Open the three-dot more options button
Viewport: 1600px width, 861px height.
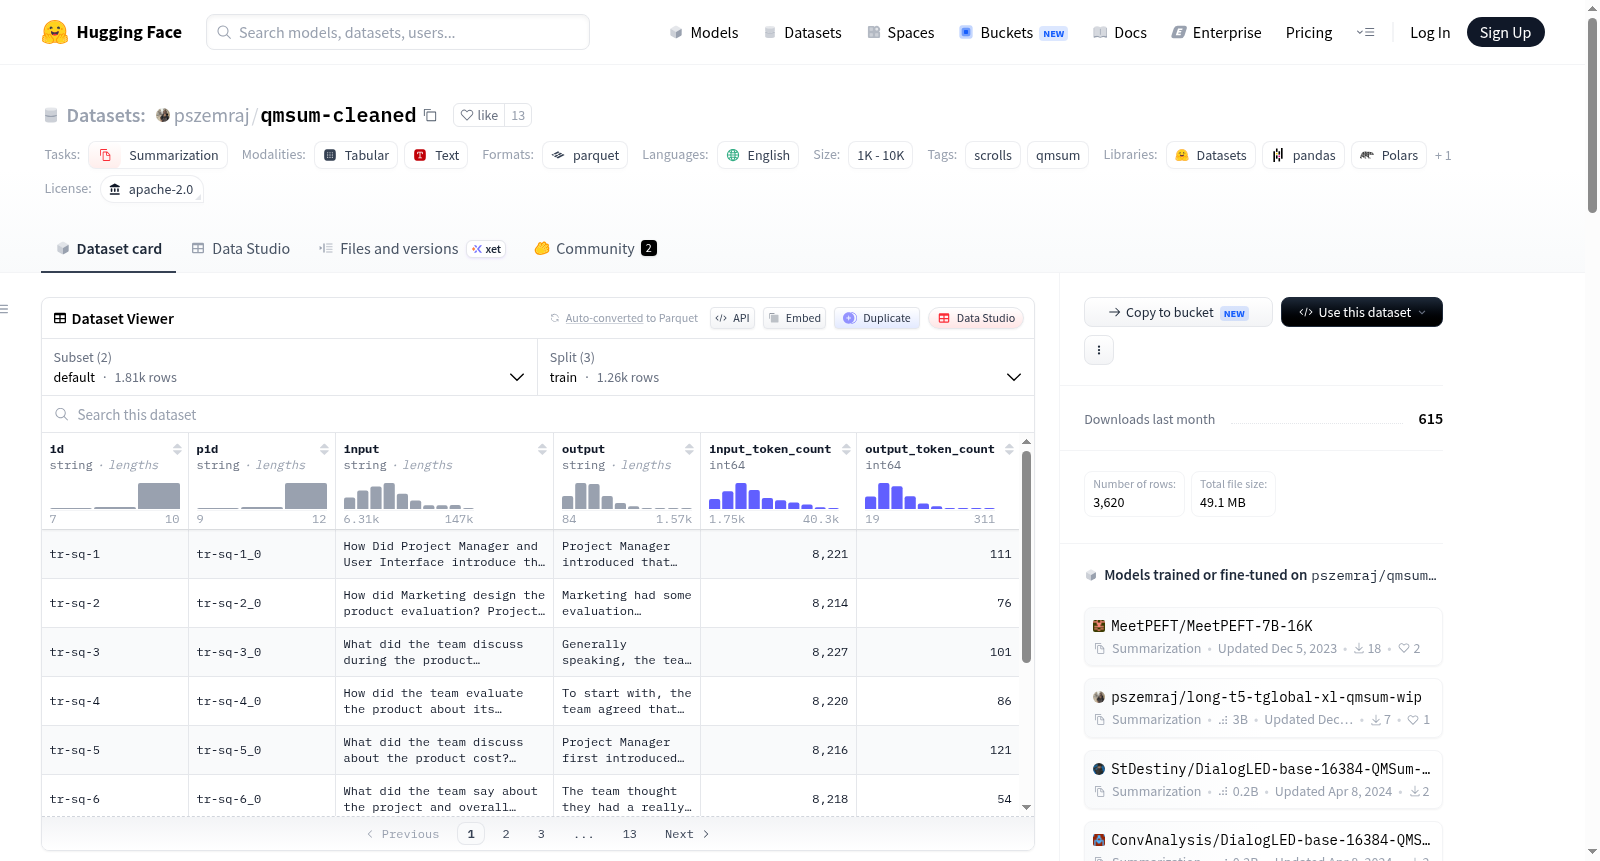click(1099, 350)
